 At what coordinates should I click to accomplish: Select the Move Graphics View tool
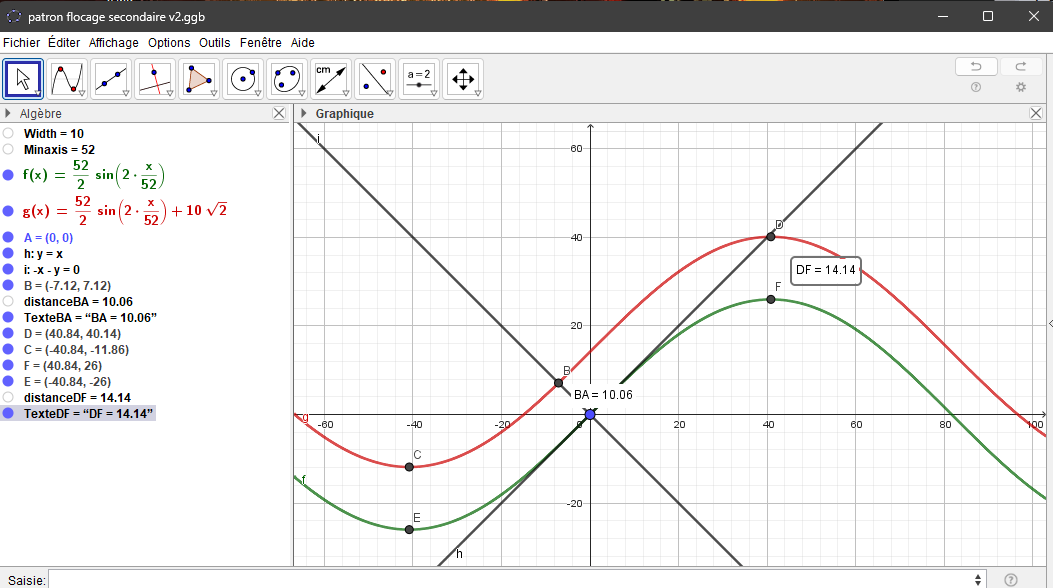tap(463, 79)
